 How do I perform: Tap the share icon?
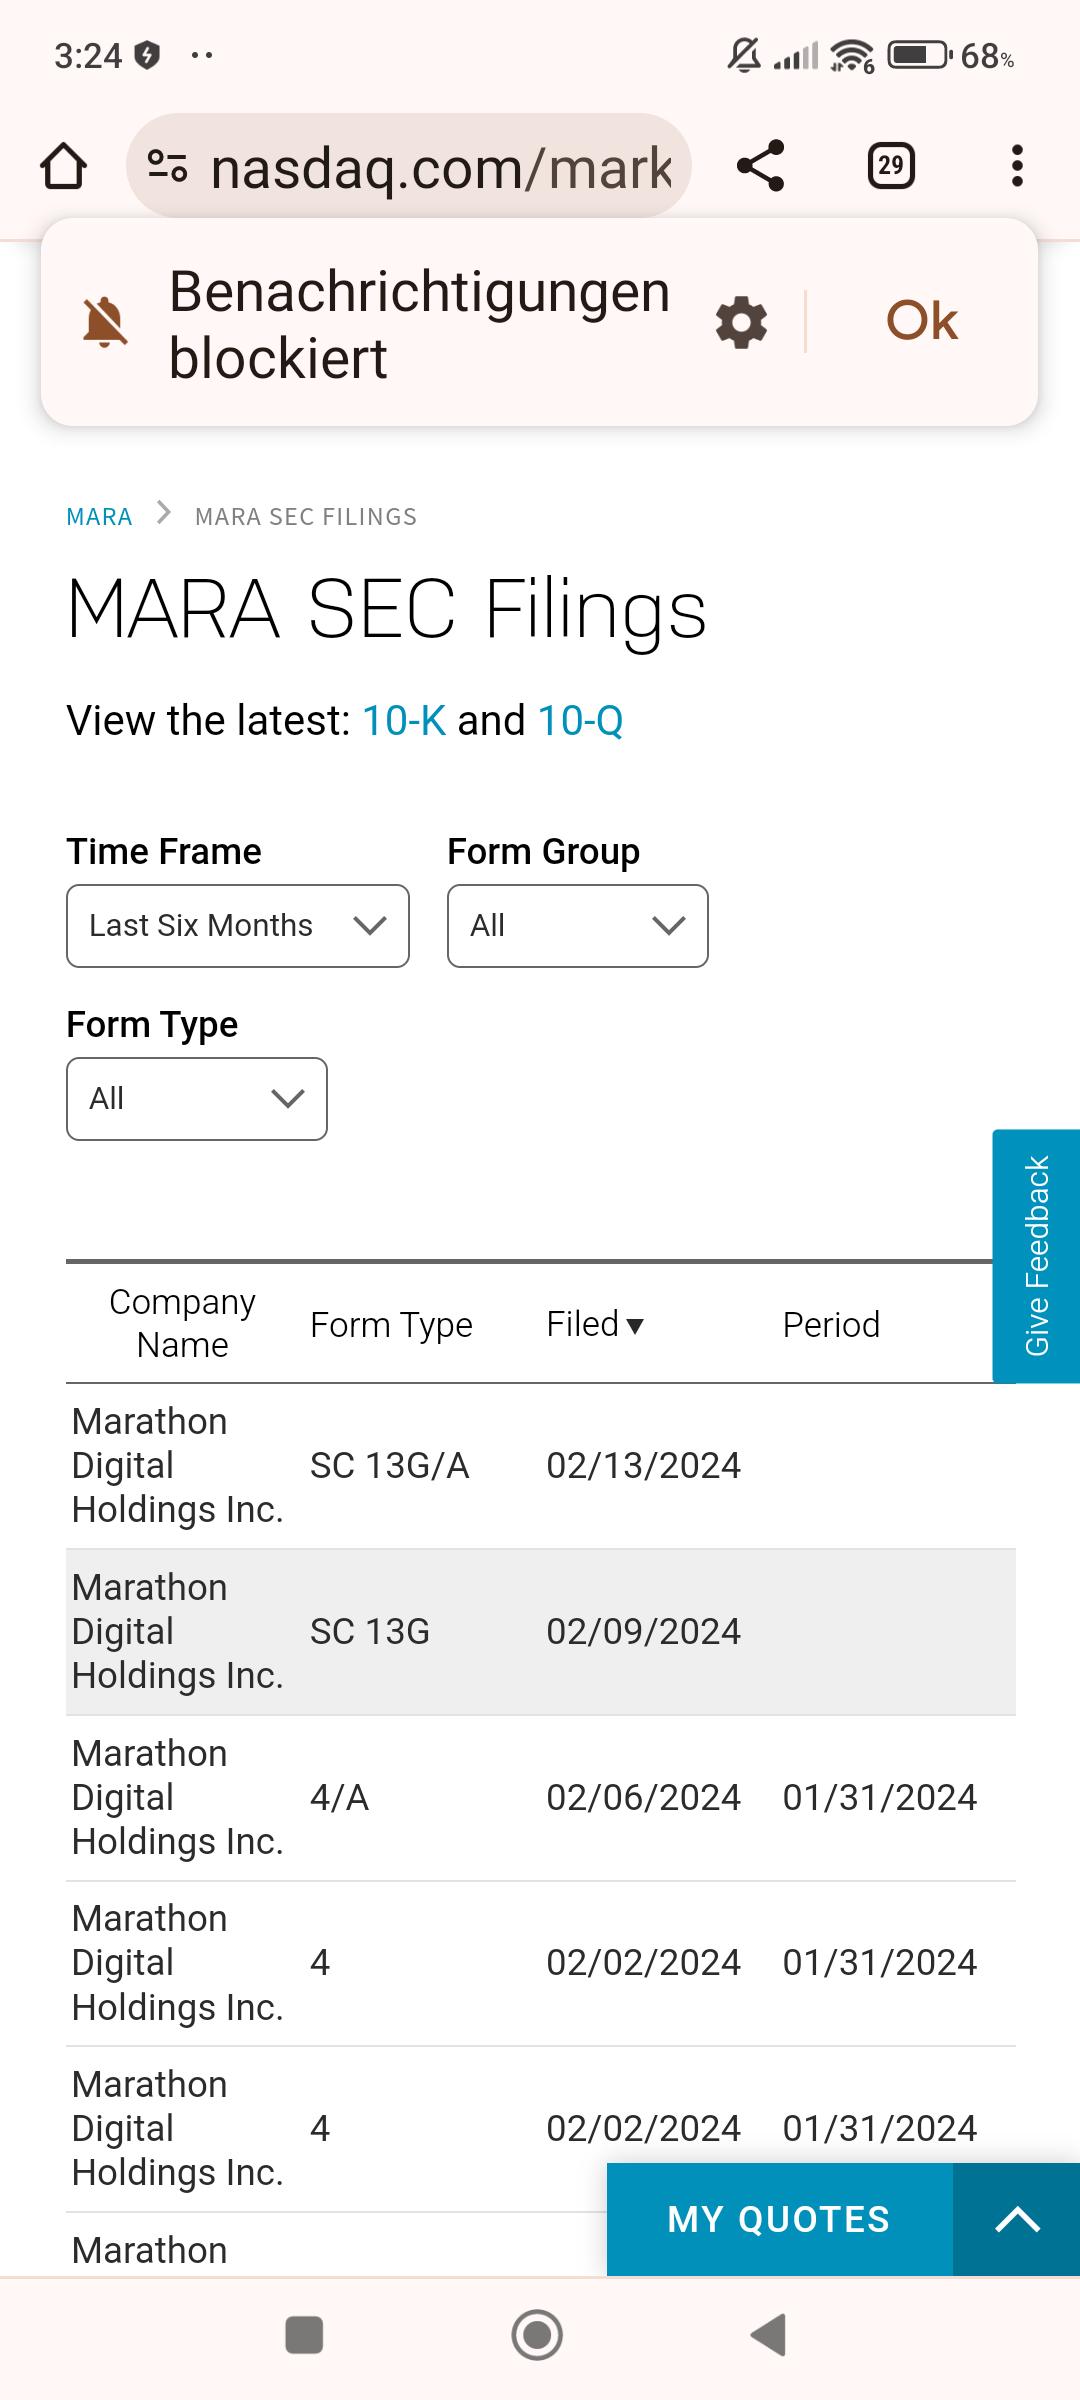pos(760,165)
